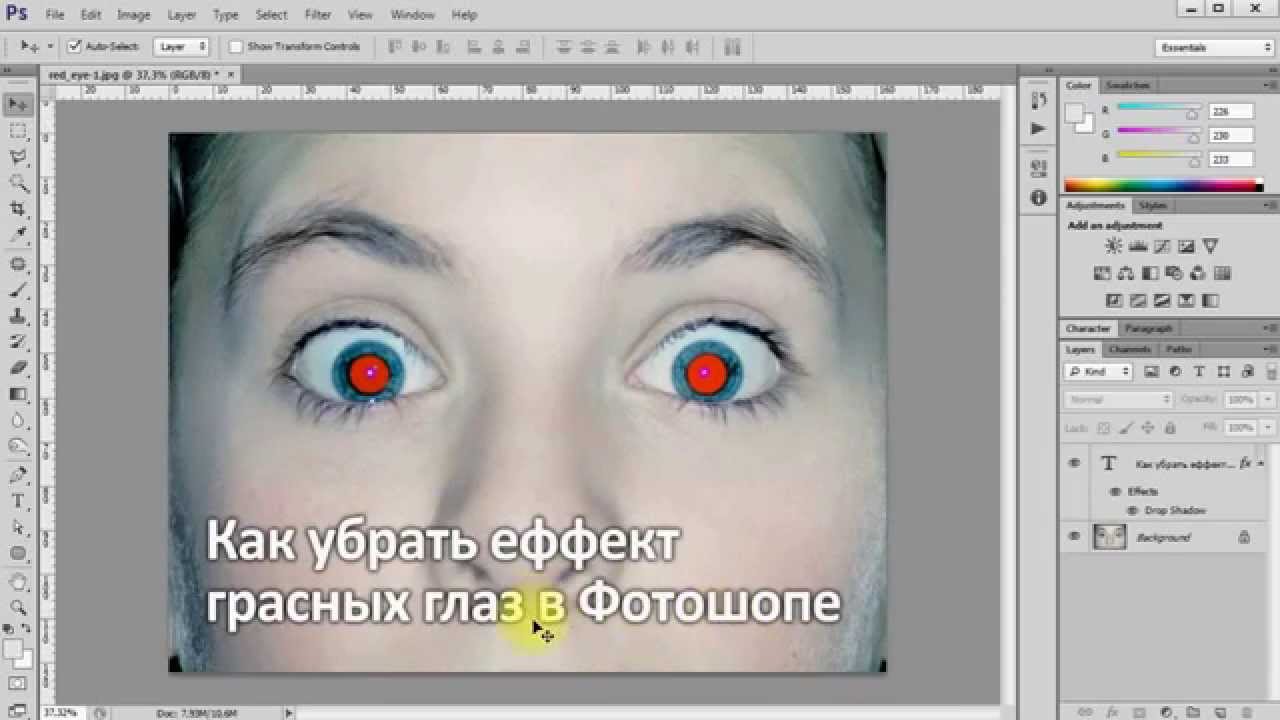Select the Zoom tool in the toolbox

[x=18, y=607]
